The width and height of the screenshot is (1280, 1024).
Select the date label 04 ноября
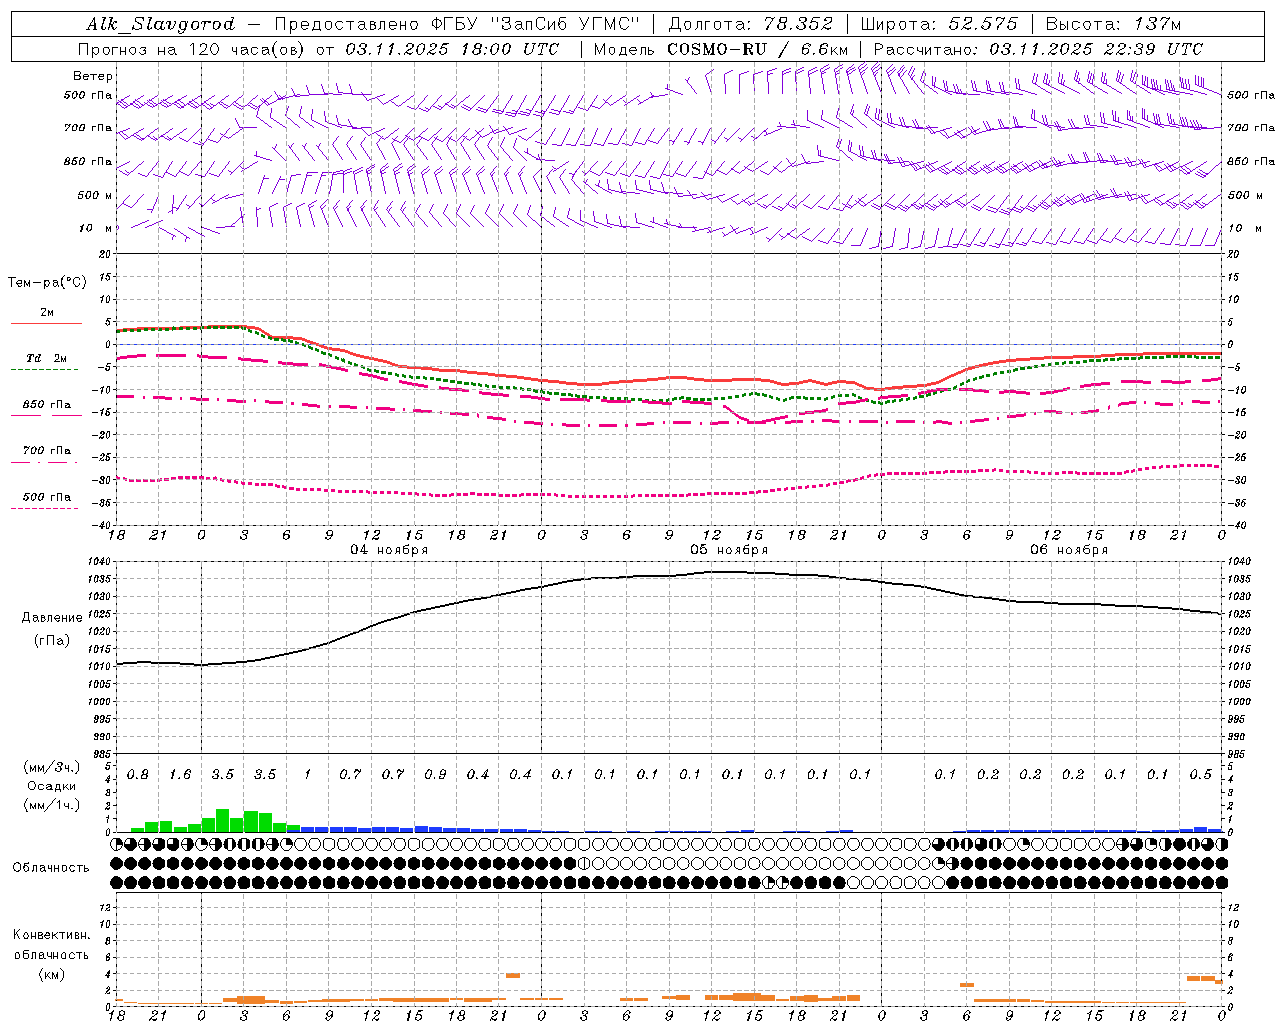(x=389, y=550)
